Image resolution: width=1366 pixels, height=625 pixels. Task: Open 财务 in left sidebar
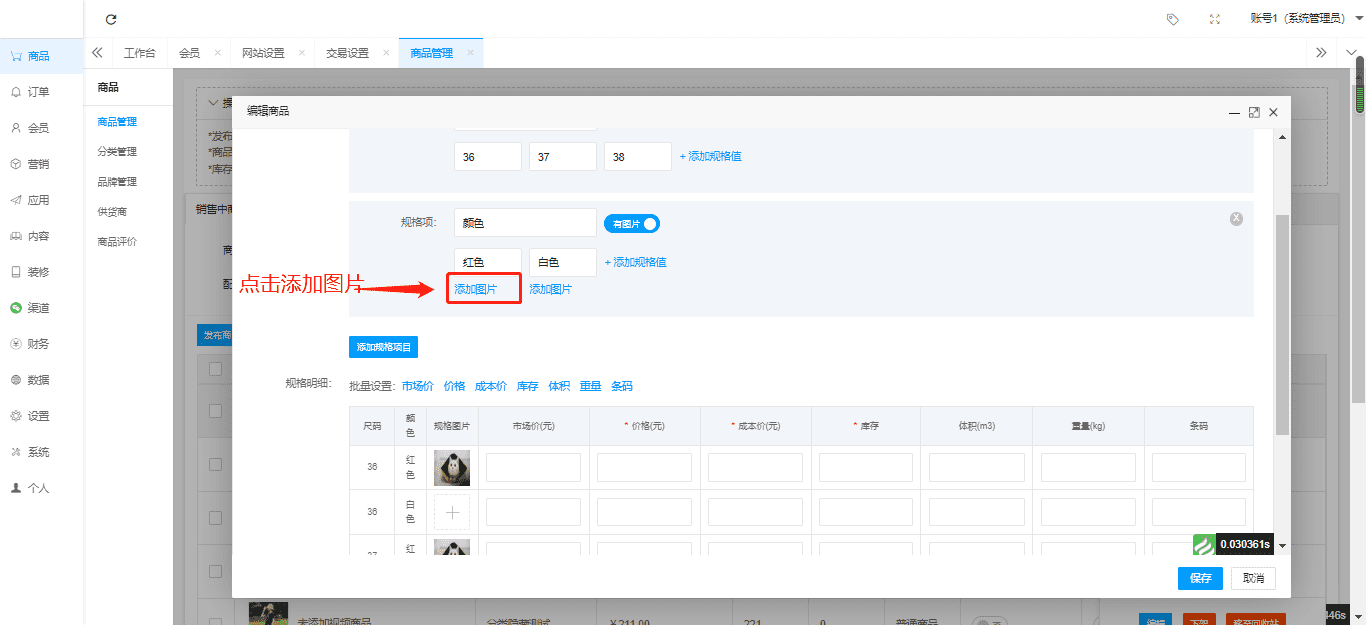pos(39,344)
